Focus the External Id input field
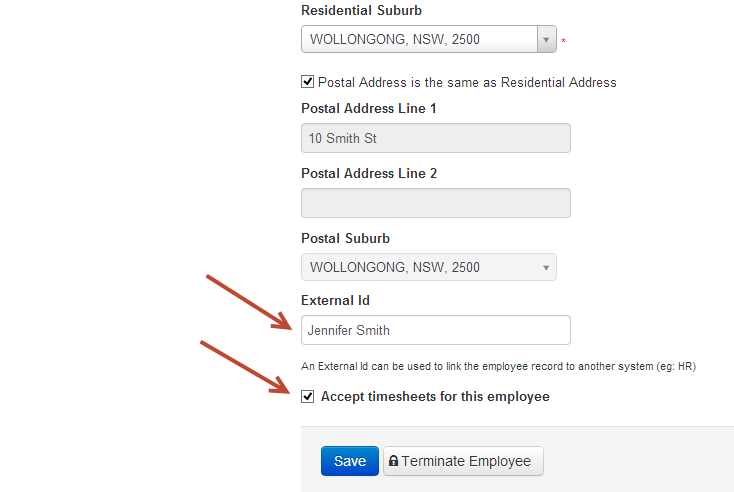 [x=435, y=330]
